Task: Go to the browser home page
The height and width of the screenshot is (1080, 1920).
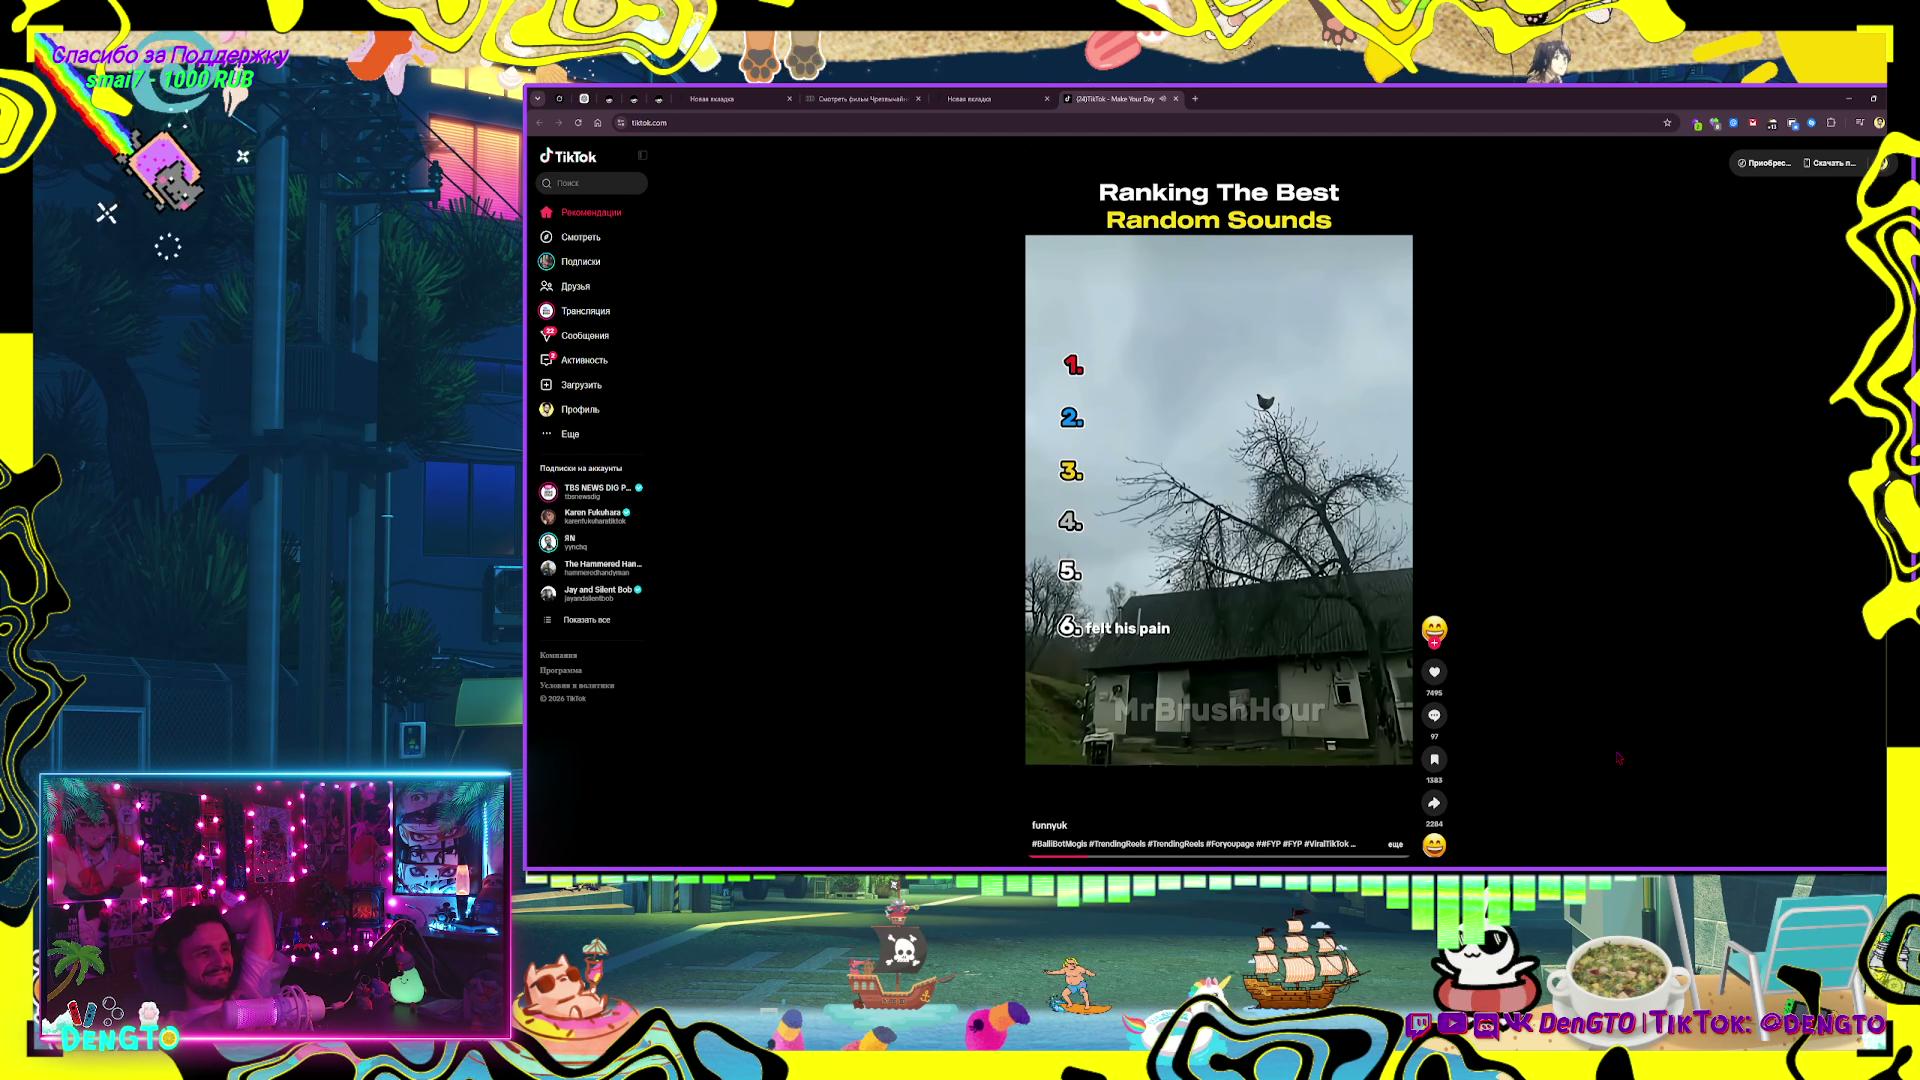Action: click(x=598, y=123)
